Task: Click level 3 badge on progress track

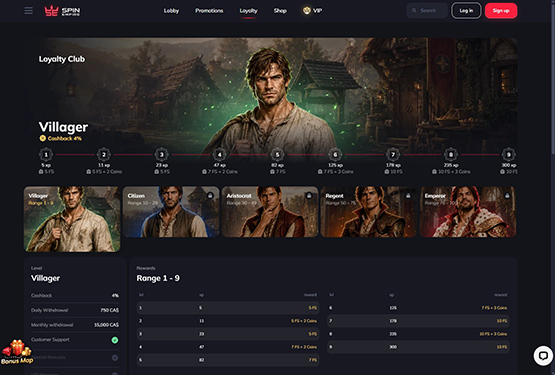Action: (161, 154)
